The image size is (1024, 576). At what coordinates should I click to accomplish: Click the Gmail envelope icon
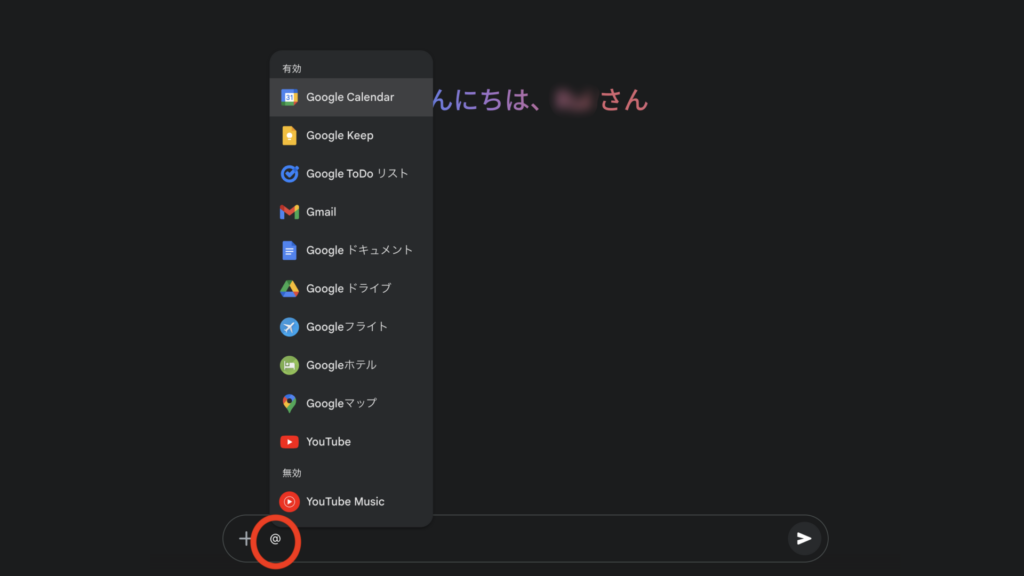(289, 212)
